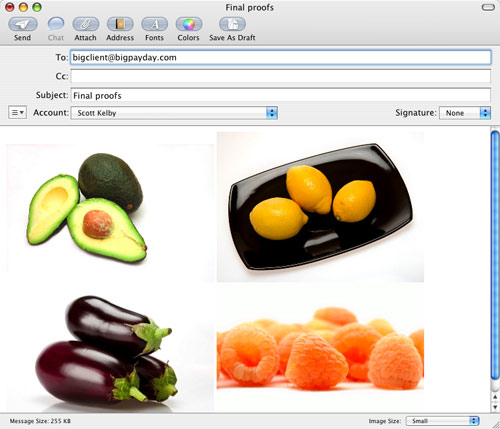
Task: Click the vertical scrollbar thumb
Action: [495, 255]
